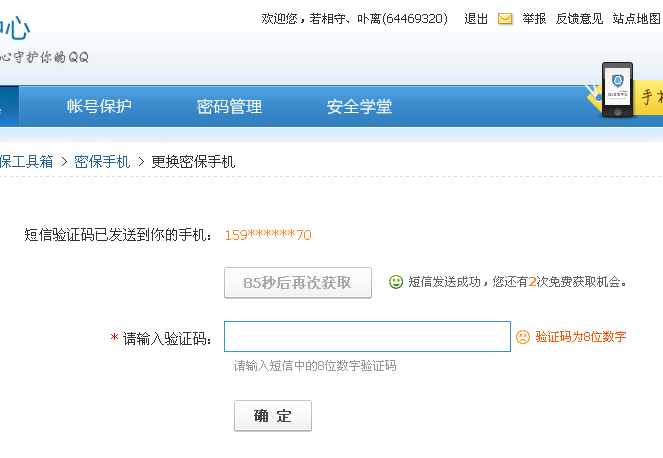The width and height of the screenshot is (663, 458).
Task: Click the orange sad-face error icon
Action: pos(523,337)
